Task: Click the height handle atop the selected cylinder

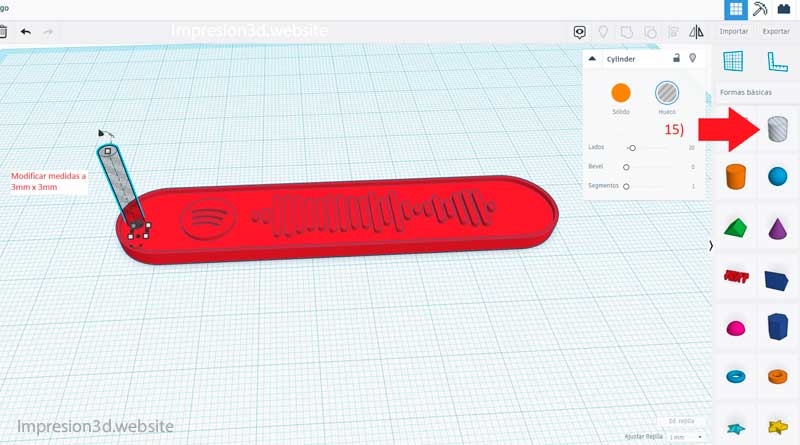Action: 108,151
